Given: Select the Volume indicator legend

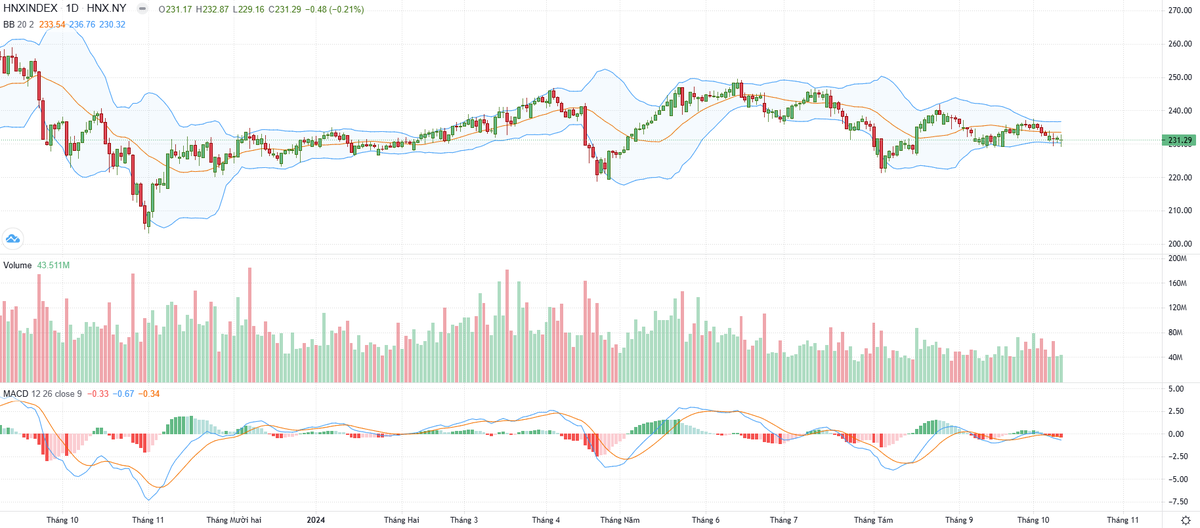Looking at the screenshot, I should pyautogui.click(x=17, y=266).
